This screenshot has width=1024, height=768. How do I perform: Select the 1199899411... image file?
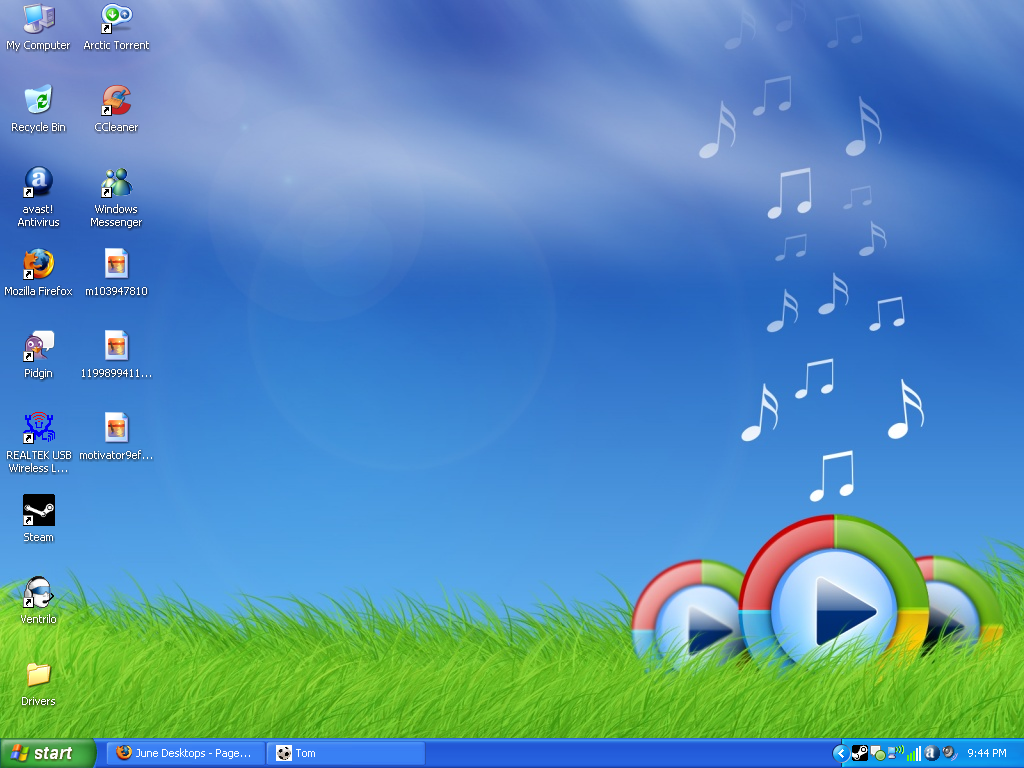pos(116,355)
